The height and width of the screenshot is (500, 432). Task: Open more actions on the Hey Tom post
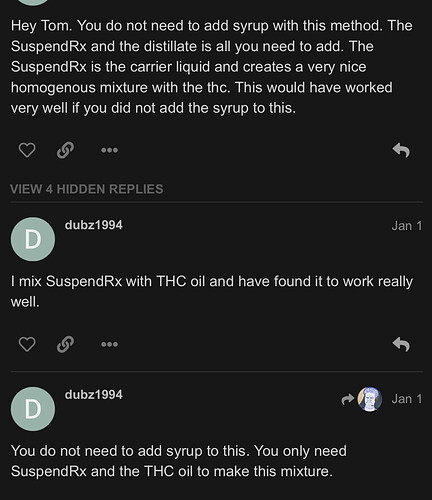(x=109, y=150)
